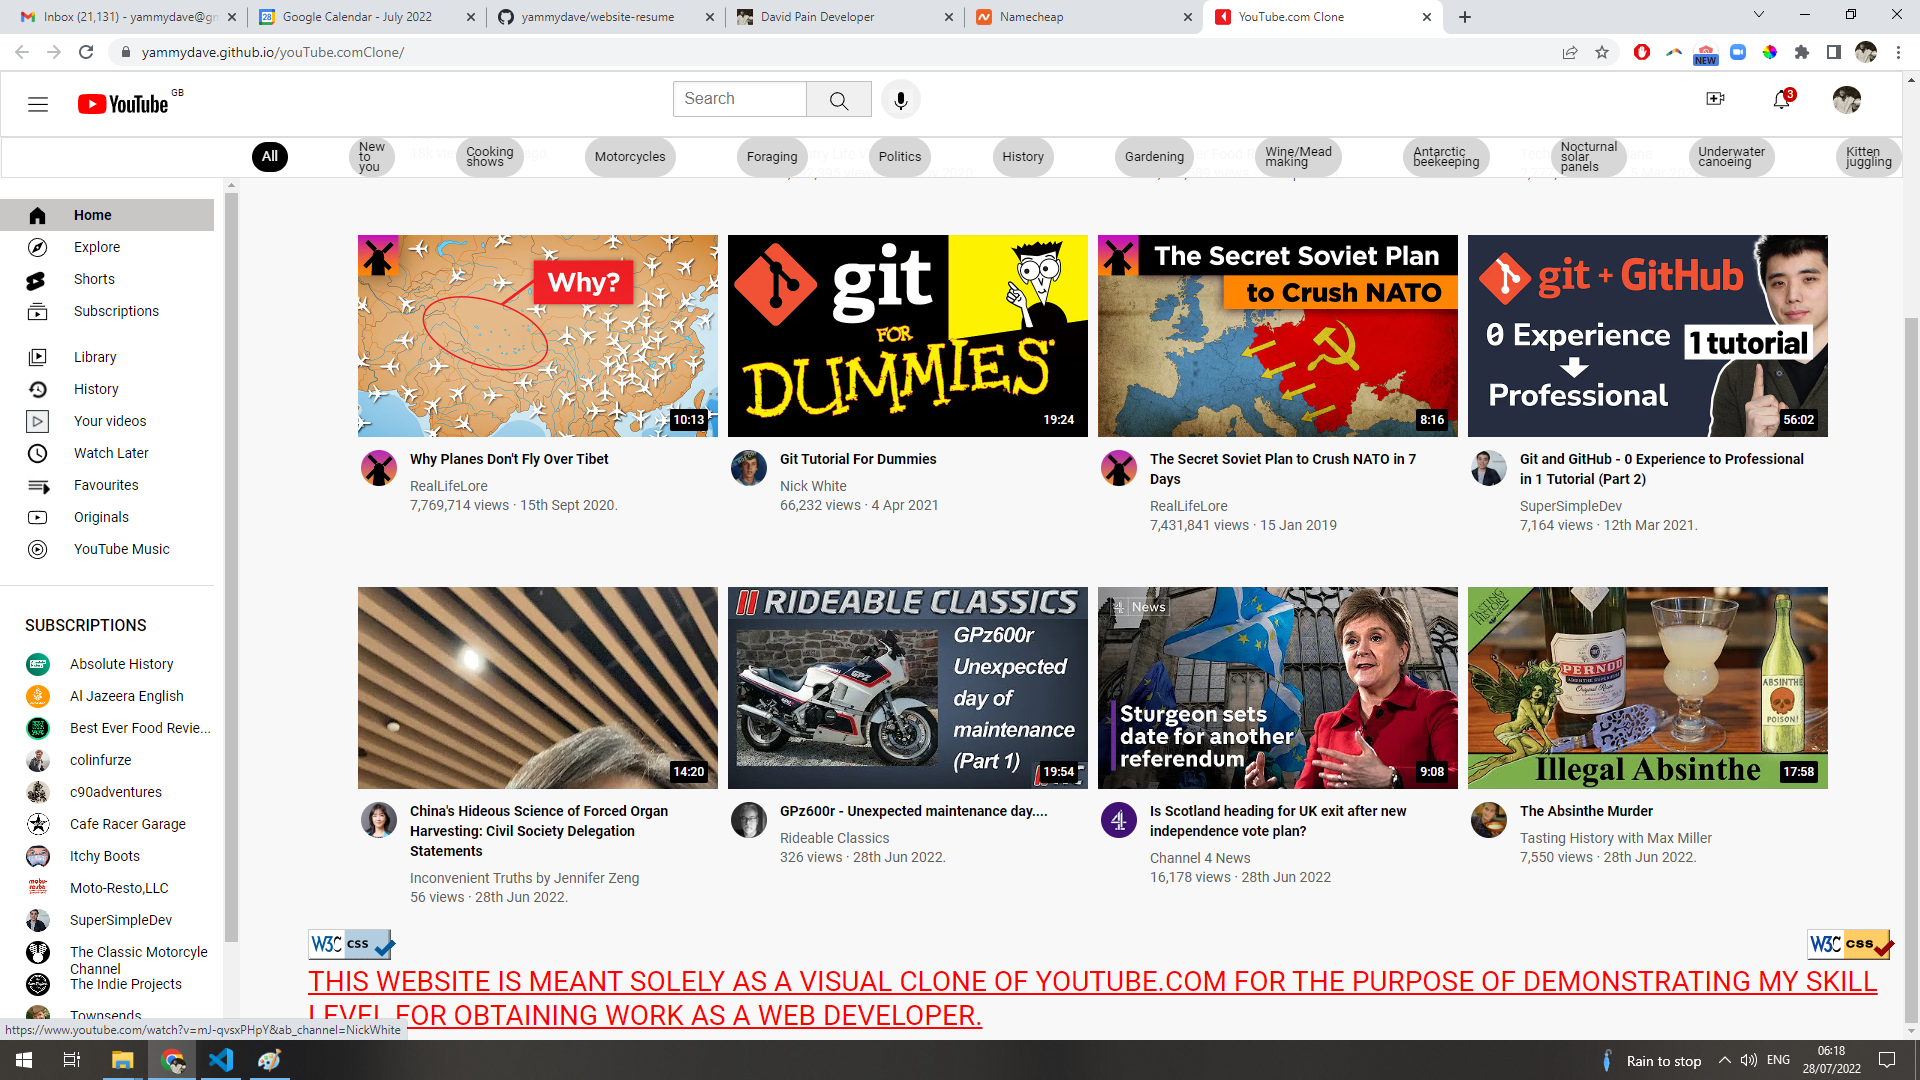Open the Chrome extensions puzzle icon
This screenshot has width=1920, height=1080.
pos(1802,52)
